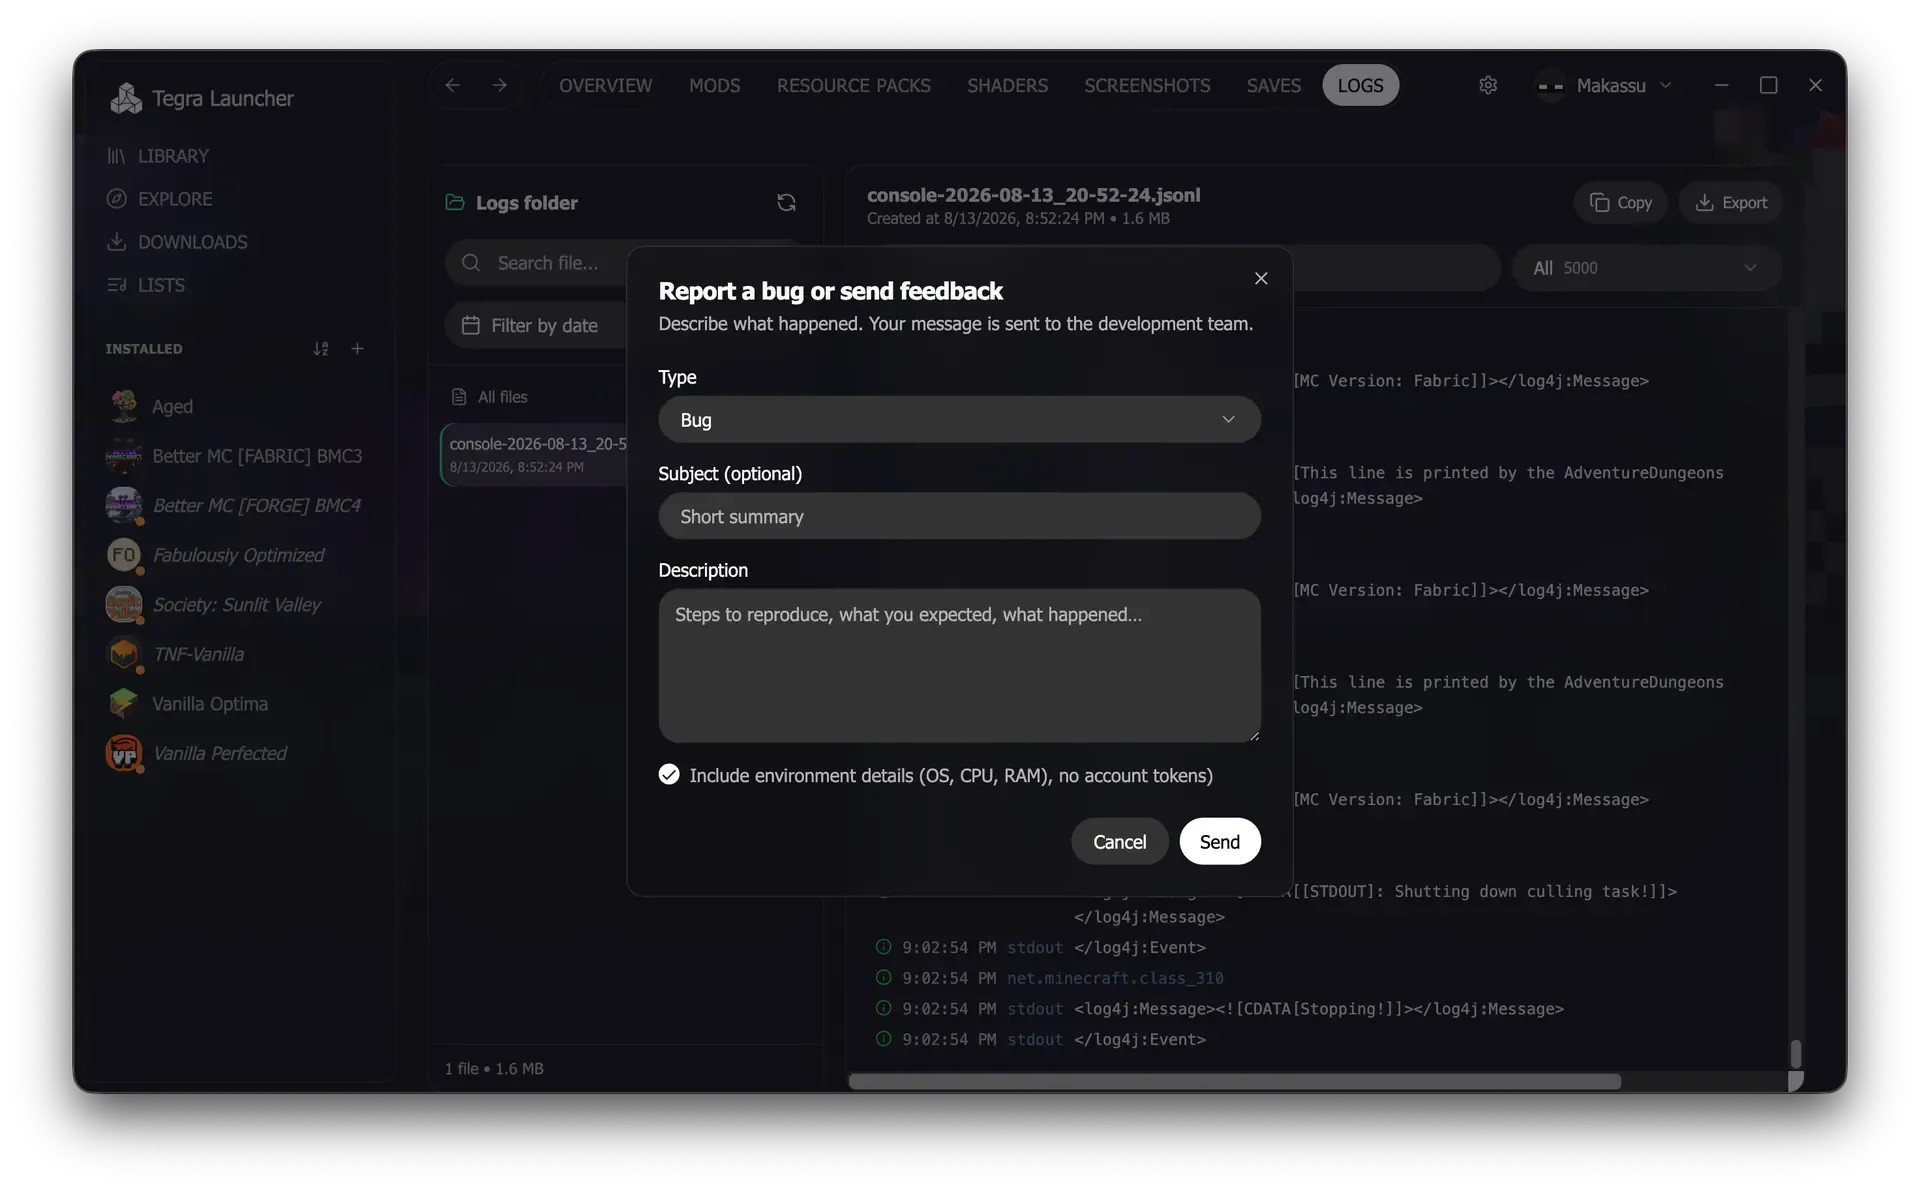Click into the Description text area

click(x=959, y=665)
